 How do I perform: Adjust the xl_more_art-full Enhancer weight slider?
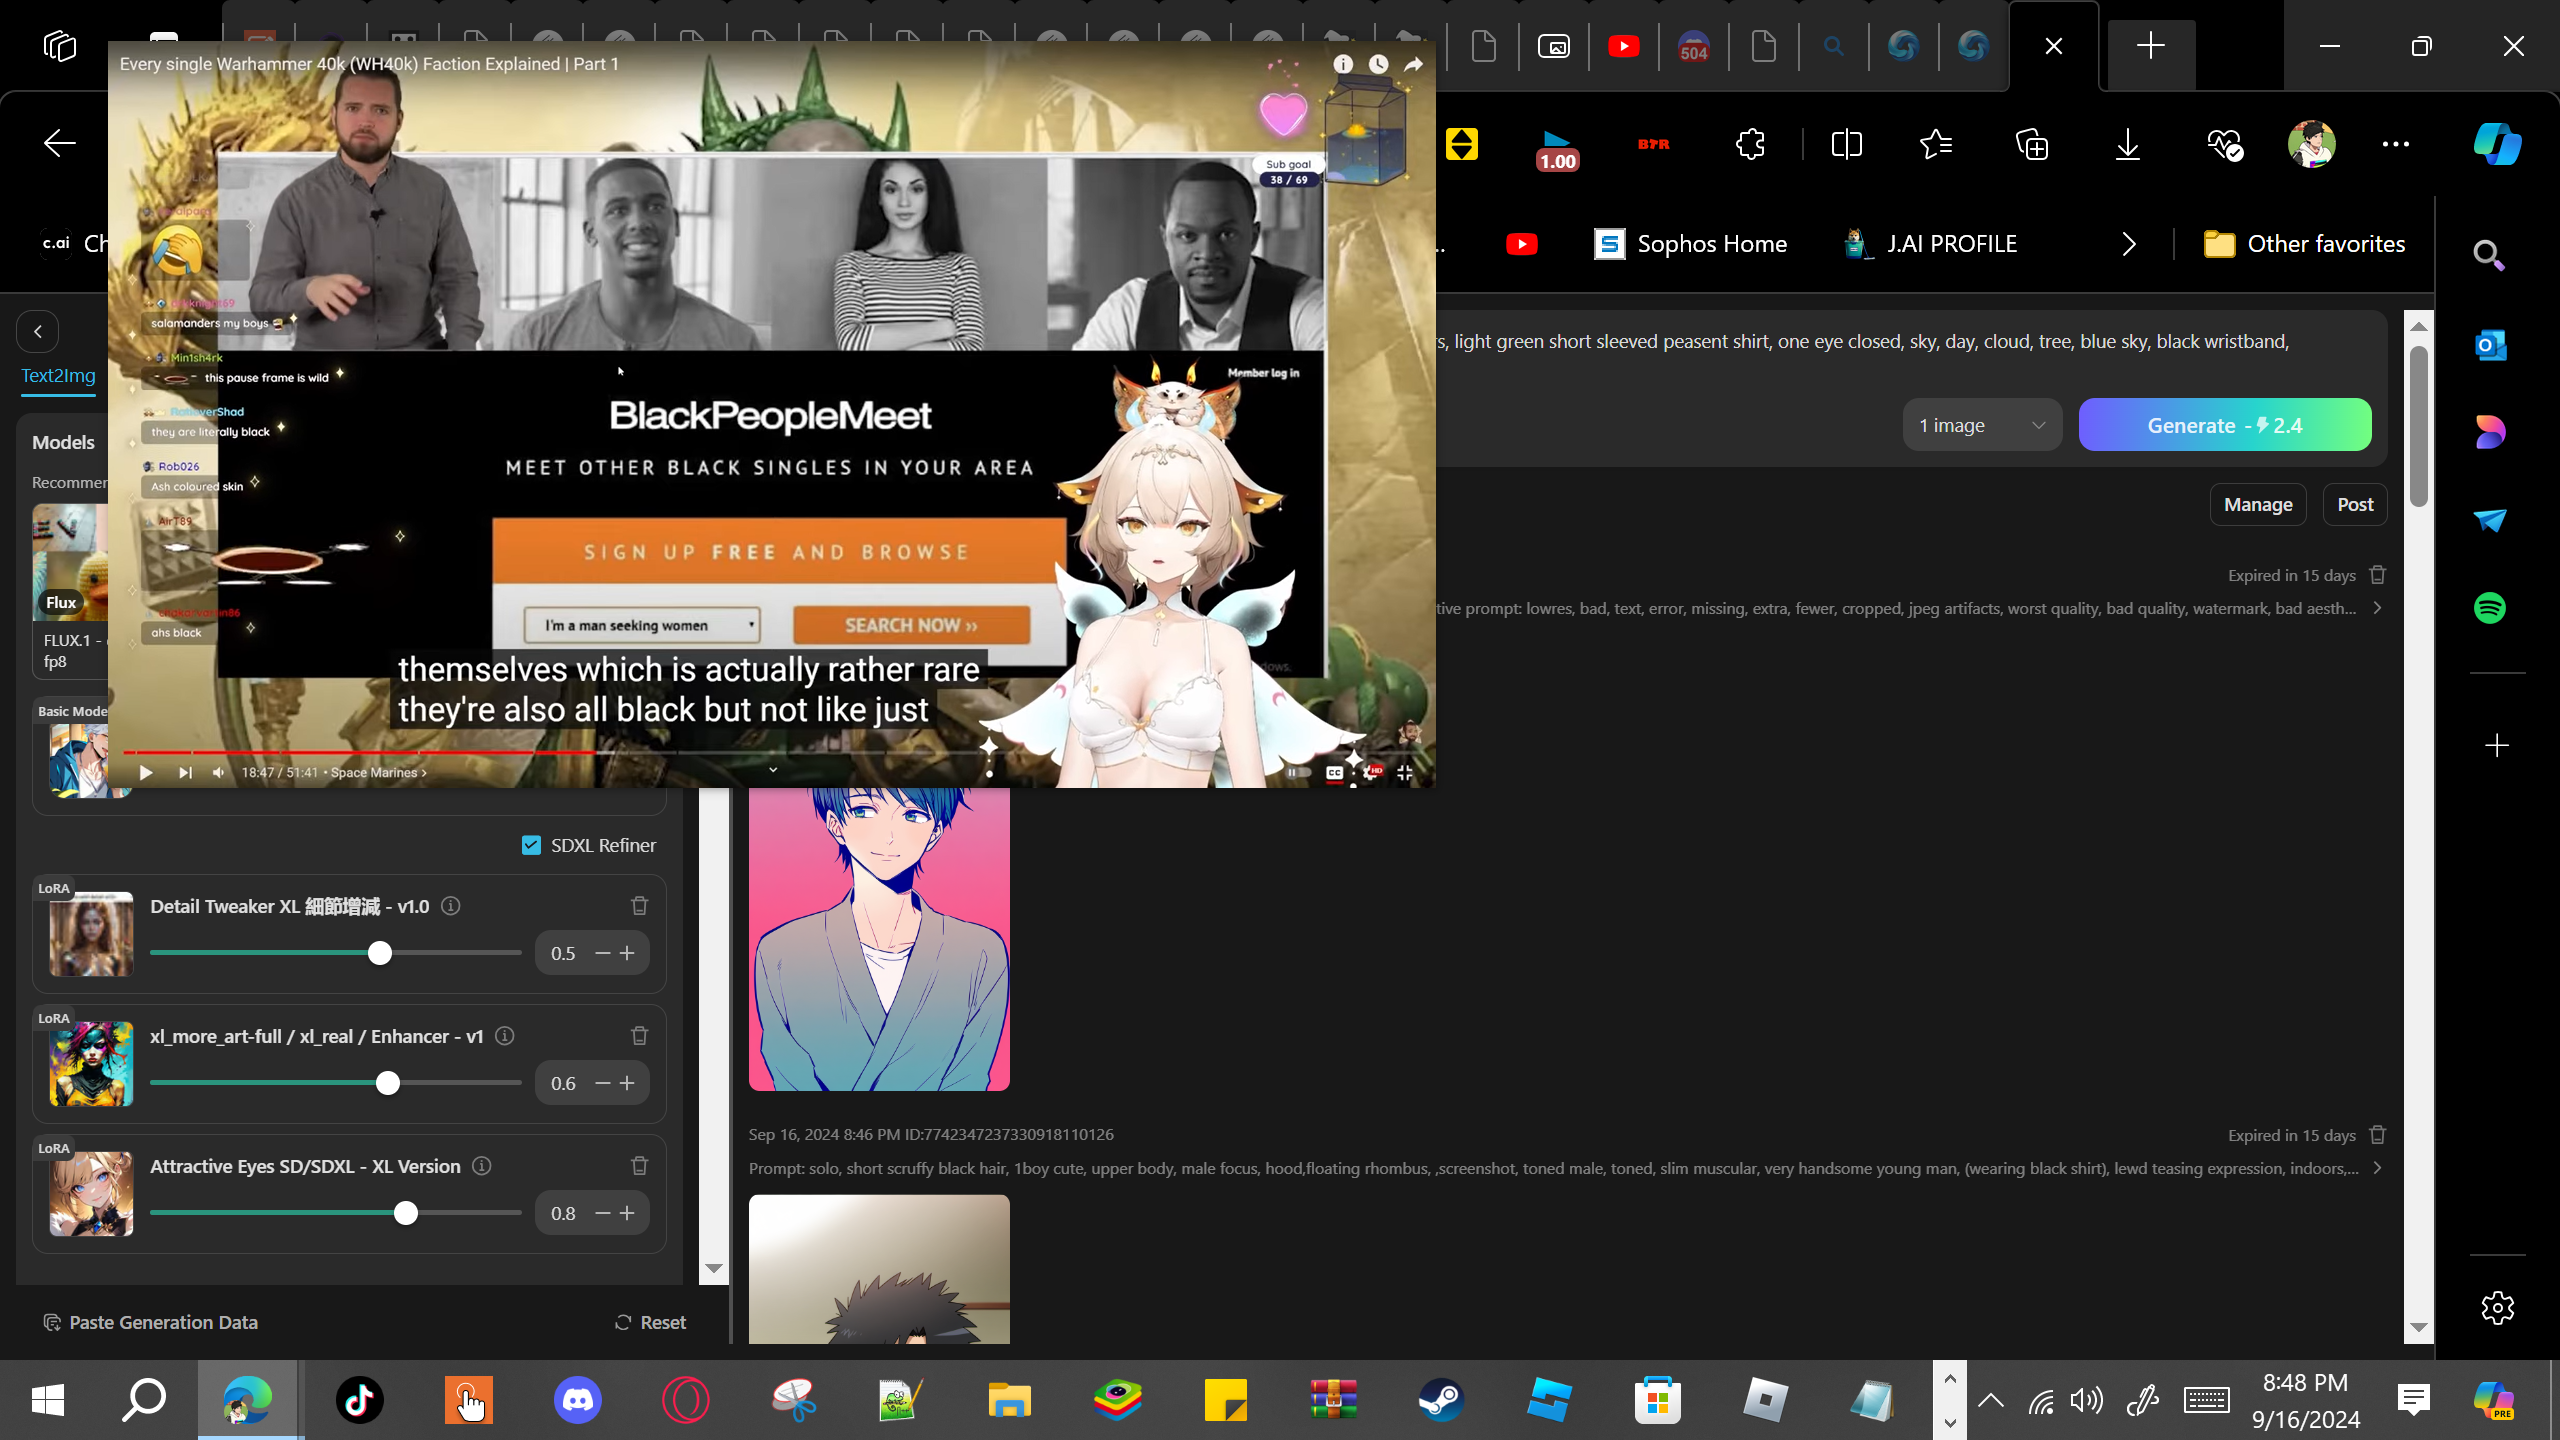(x=388, y=1083)
